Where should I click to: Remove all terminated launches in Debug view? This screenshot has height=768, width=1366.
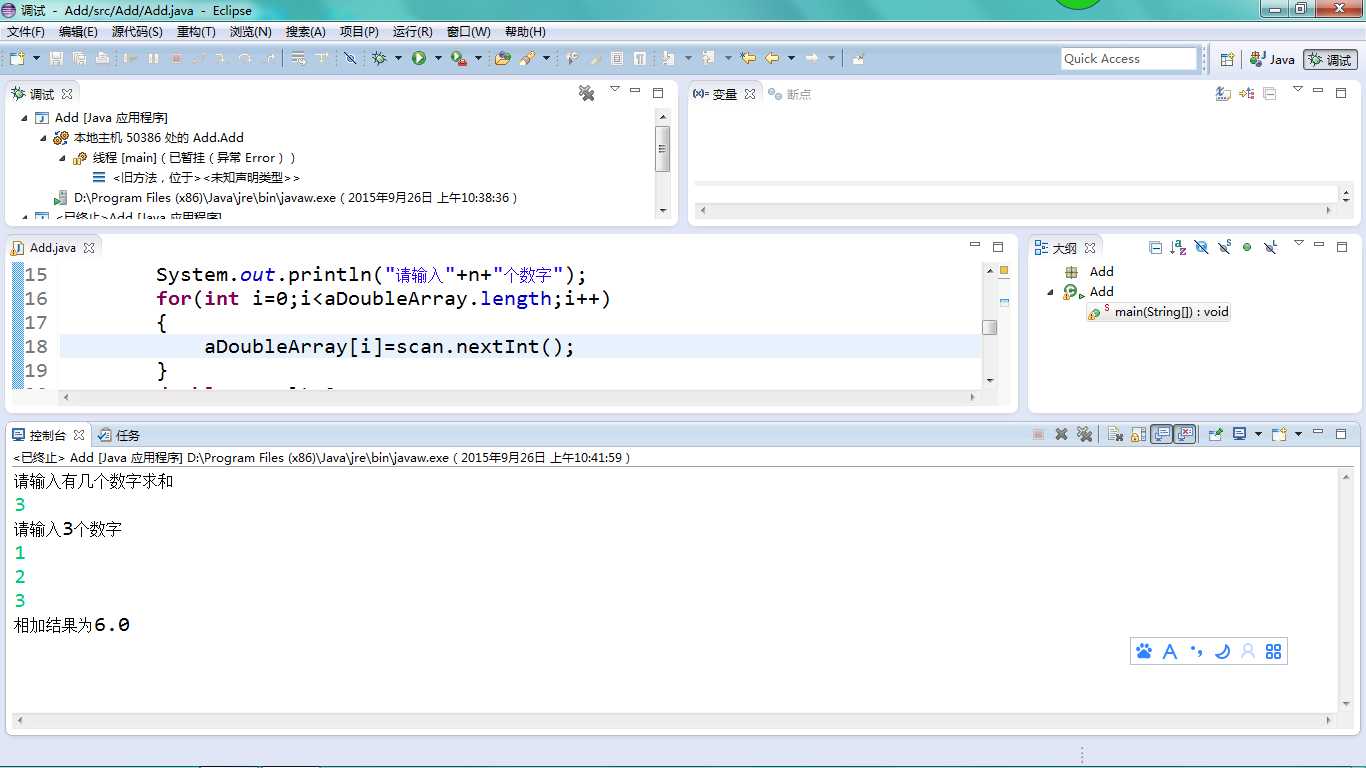click(587, 93)
